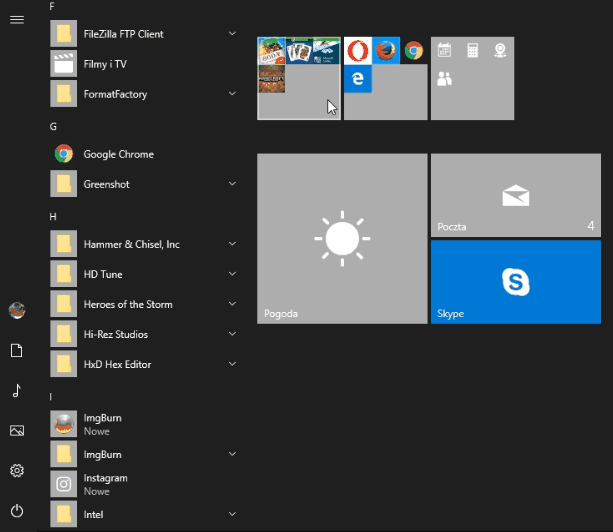Open the Candy Crush Soda tile in games folder
Screen dimensions: 613x532
[x=272, y=51]
